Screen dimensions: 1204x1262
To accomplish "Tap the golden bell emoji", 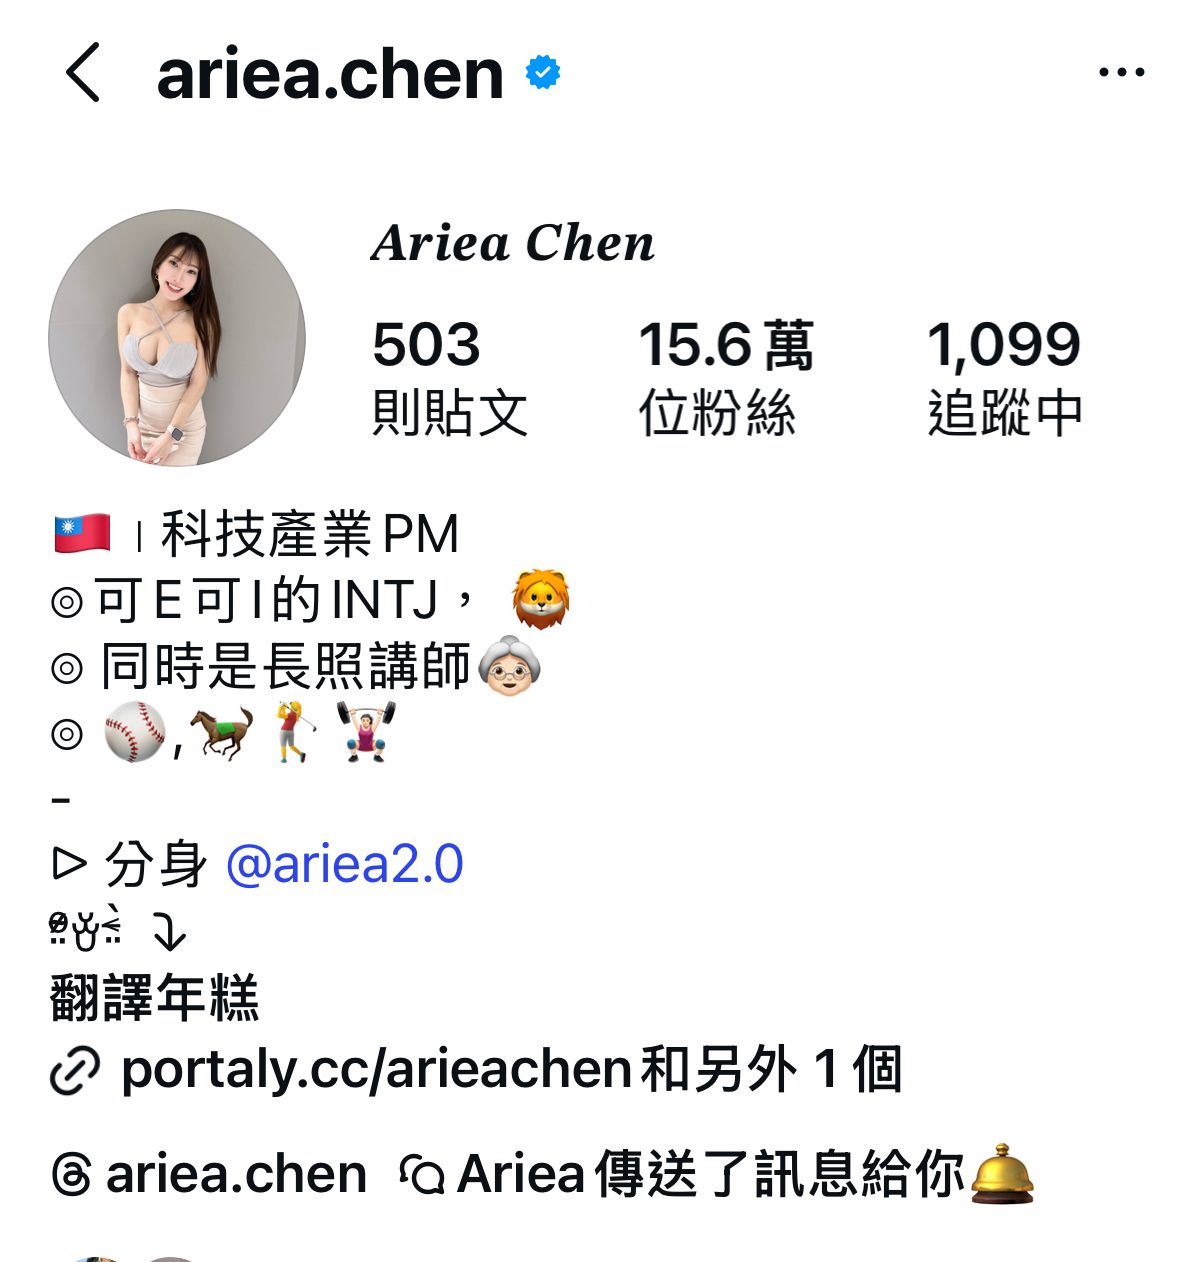I will point(1002,1173).
